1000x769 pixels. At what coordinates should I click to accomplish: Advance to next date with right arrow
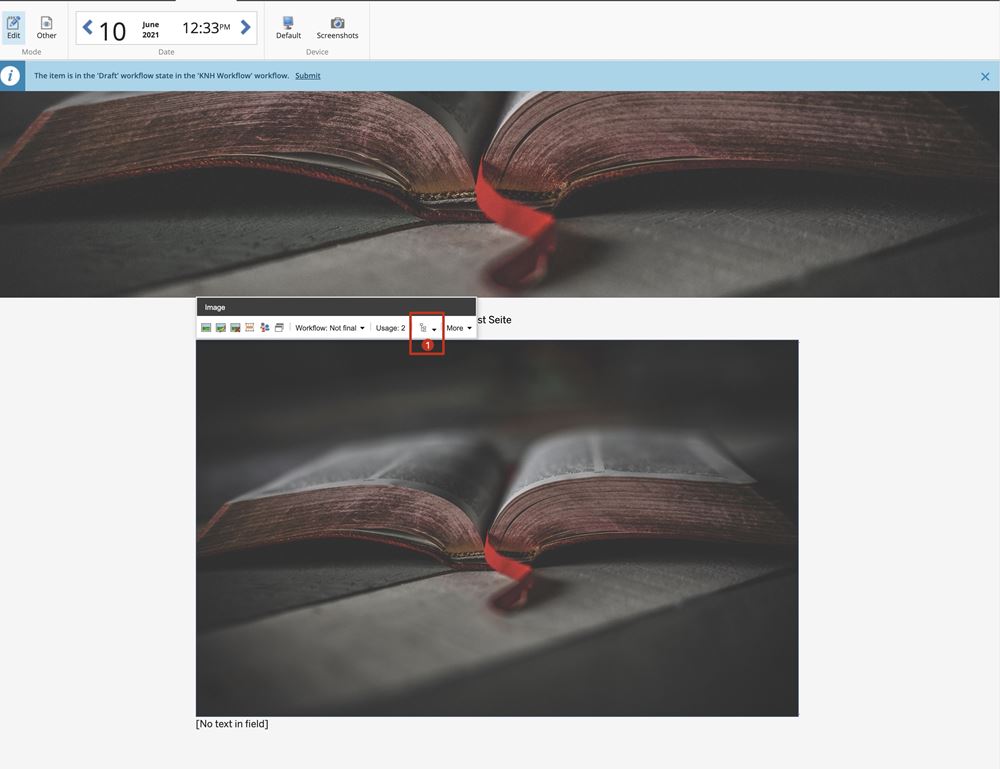(x=245, y=28)
